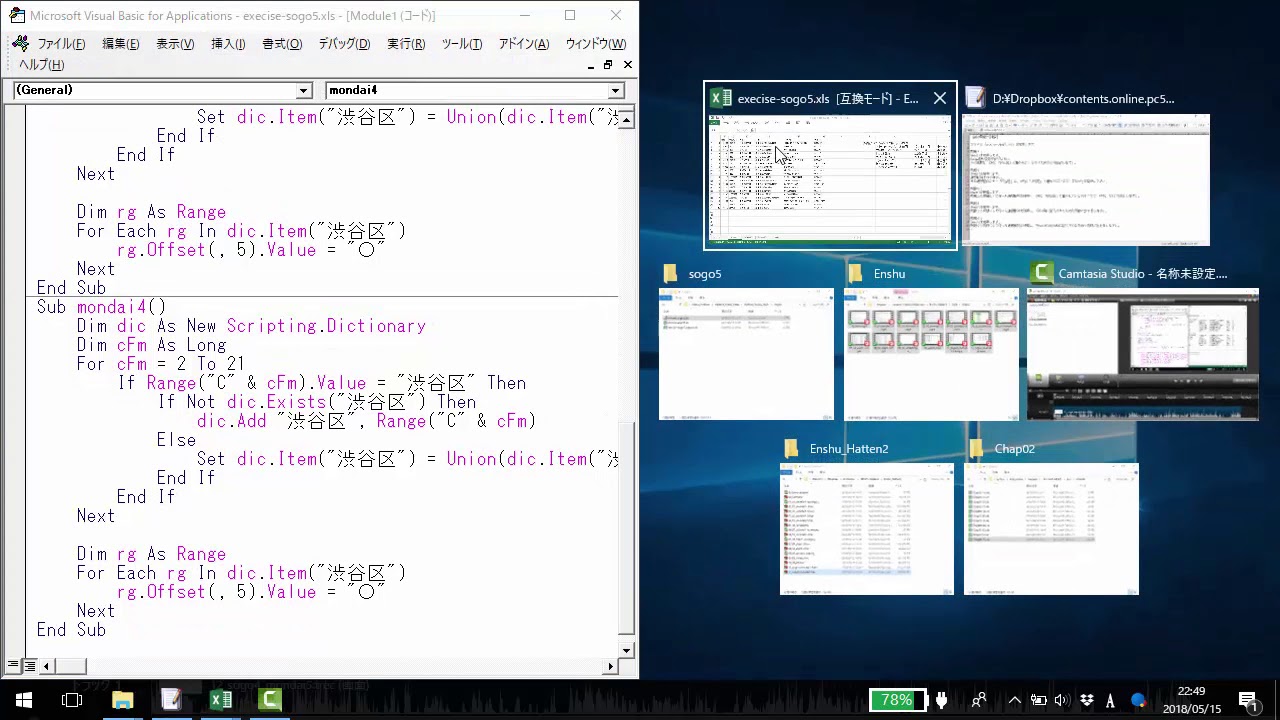Close the execise-sogo5.xls thumbnail with X
Screen dimensions: 1280x720
tap(939, 98)
